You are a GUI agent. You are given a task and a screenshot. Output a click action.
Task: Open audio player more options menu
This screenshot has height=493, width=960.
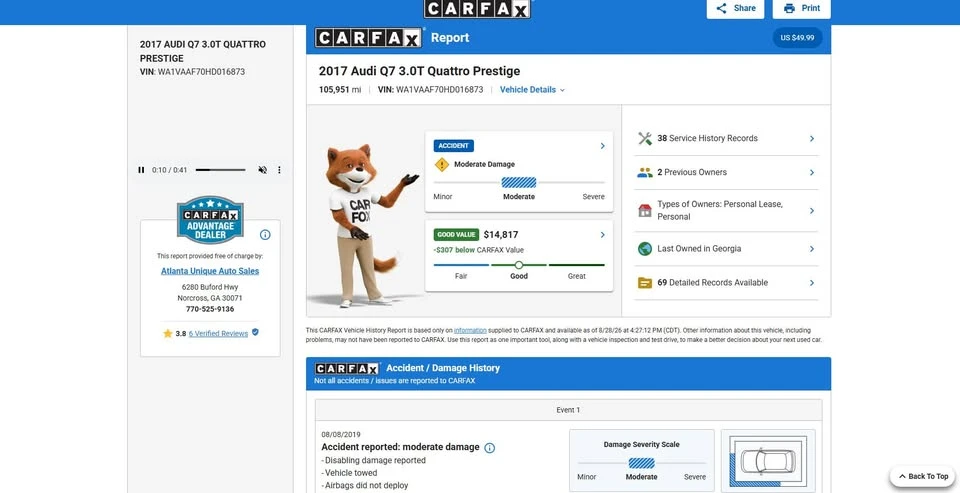[x=279, y=170]
